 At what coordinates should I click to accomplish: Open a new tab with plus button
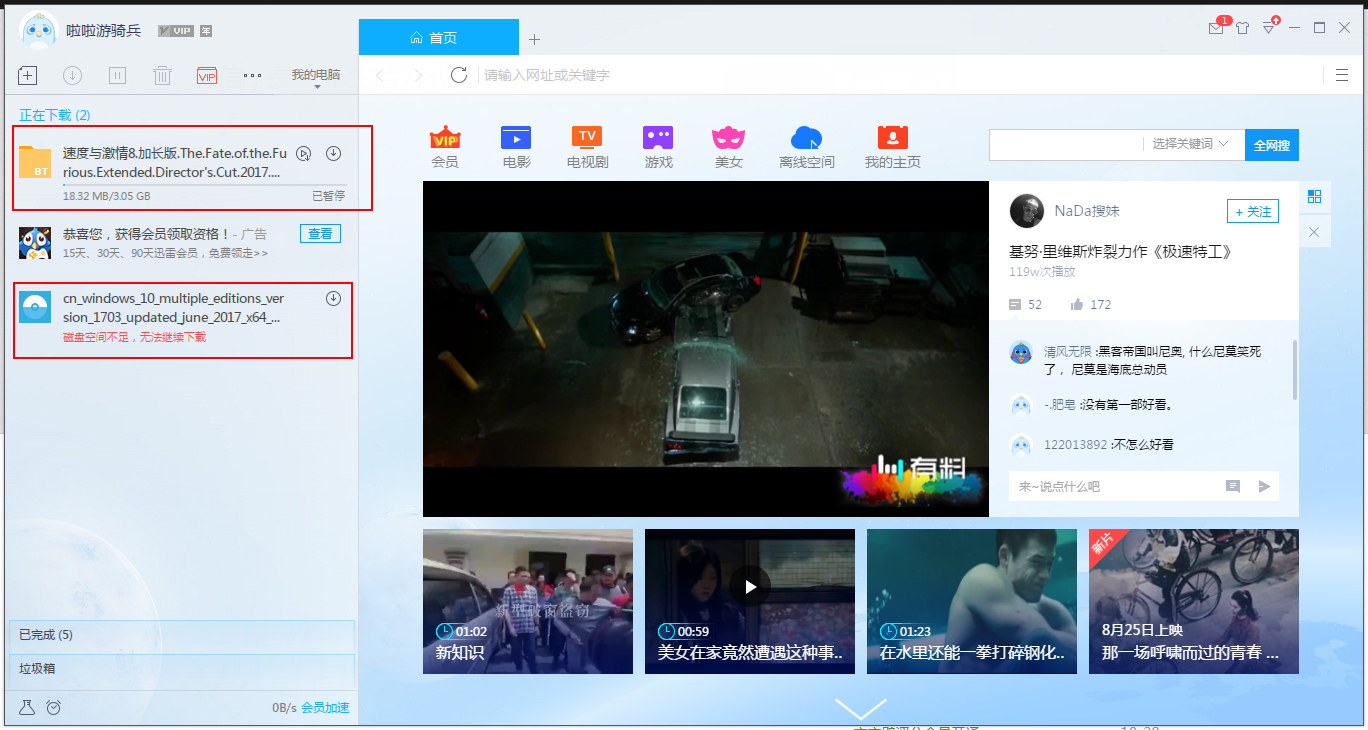(534, 39)
